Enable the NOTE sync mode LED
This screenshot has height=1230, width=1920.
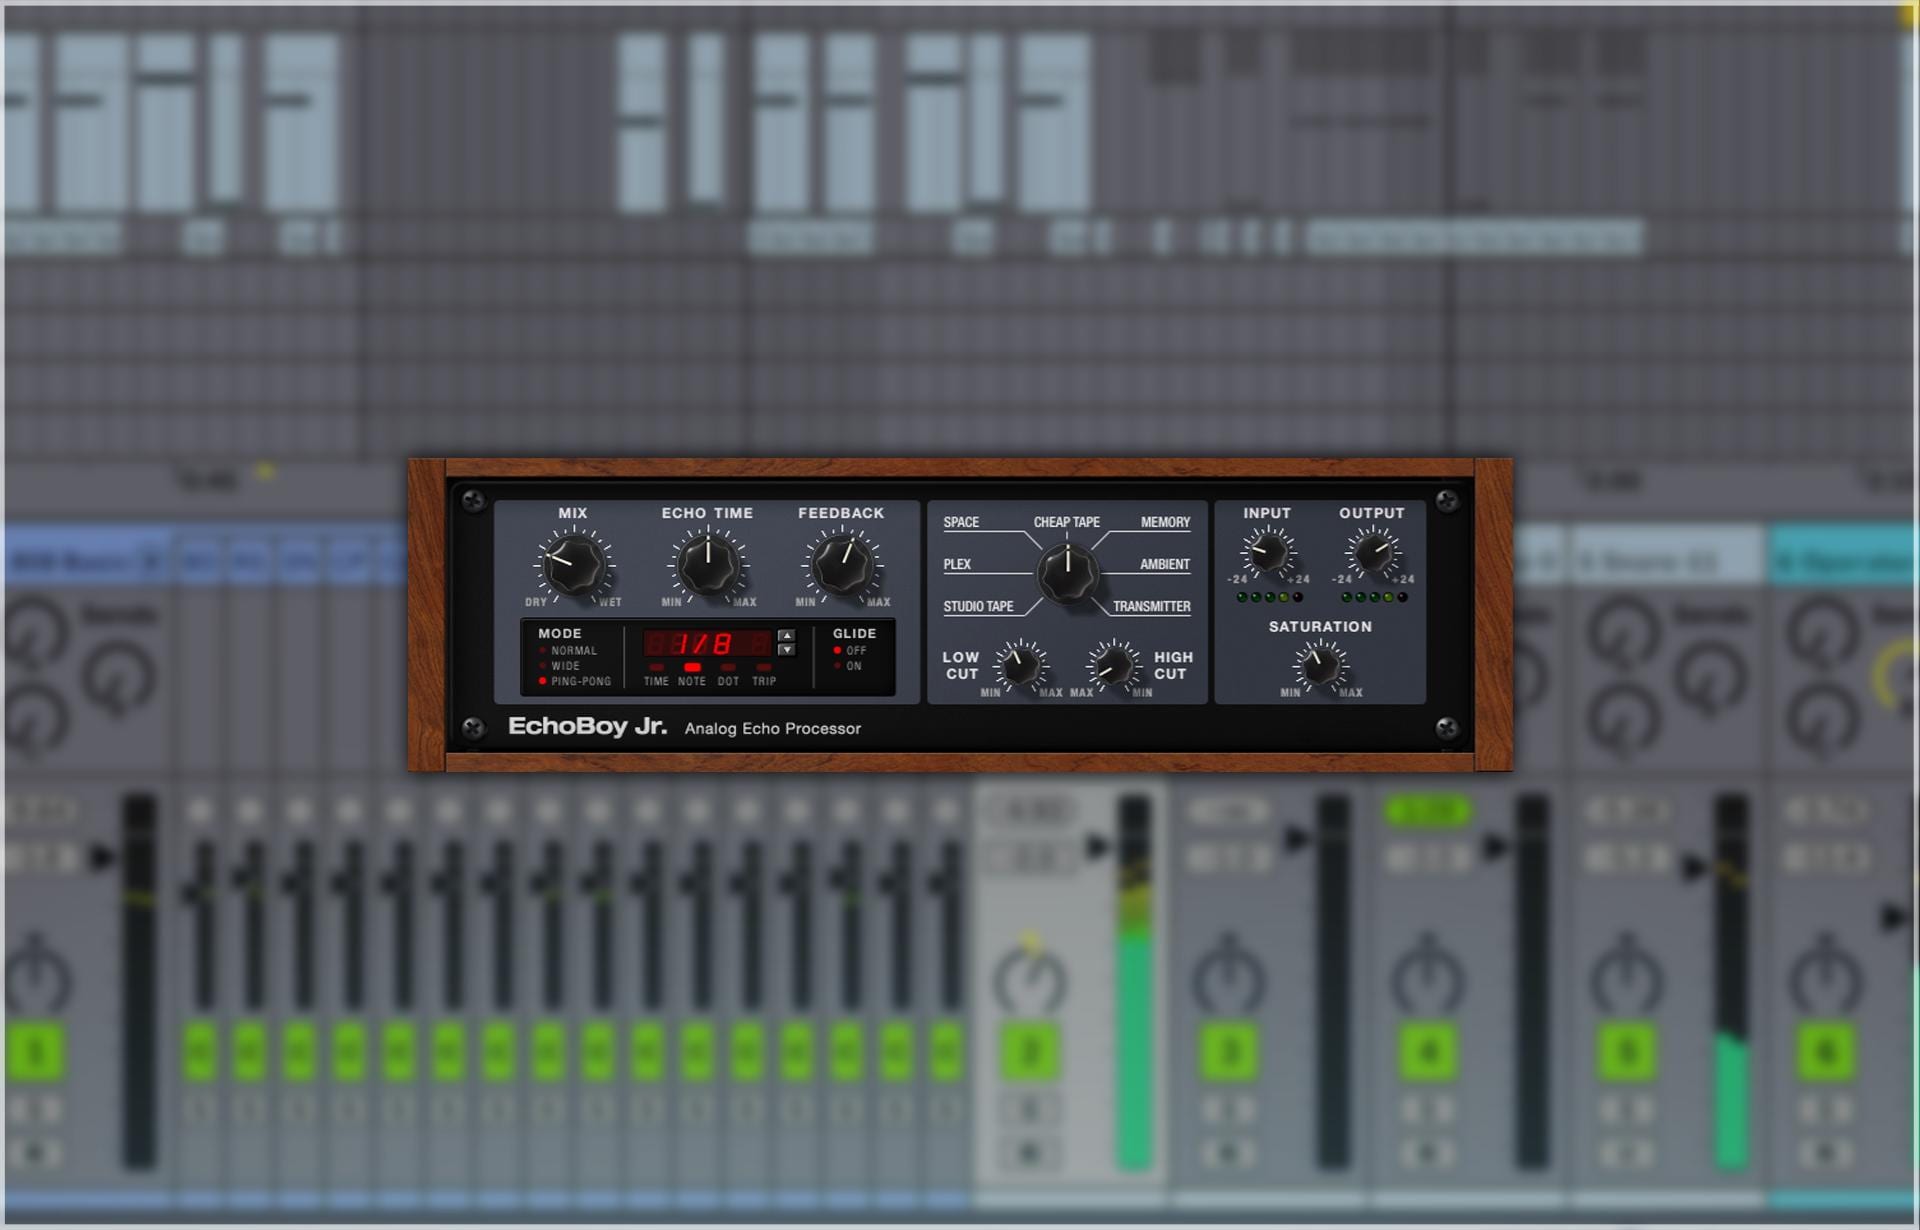pyautogui.click(x=692, y=667)
